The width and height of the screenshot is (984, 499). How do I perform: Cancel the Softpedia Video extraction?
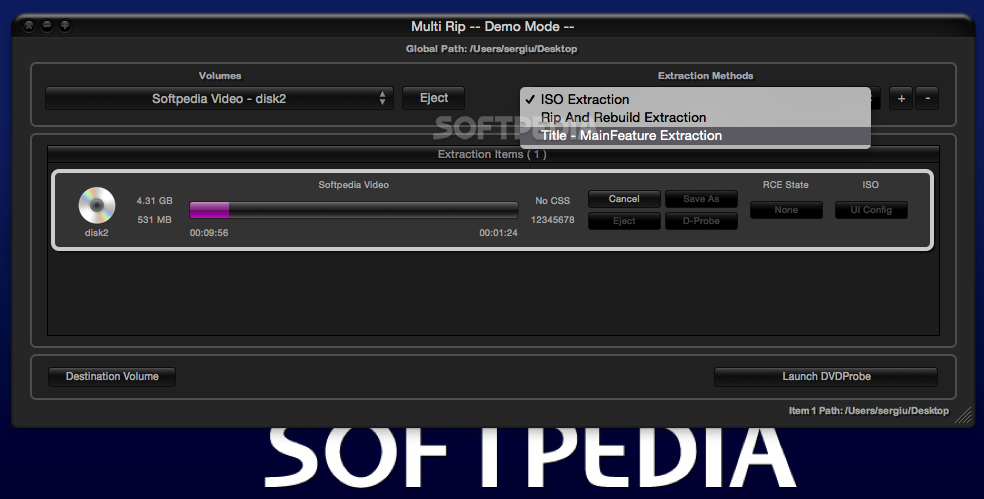pos(624,199)
